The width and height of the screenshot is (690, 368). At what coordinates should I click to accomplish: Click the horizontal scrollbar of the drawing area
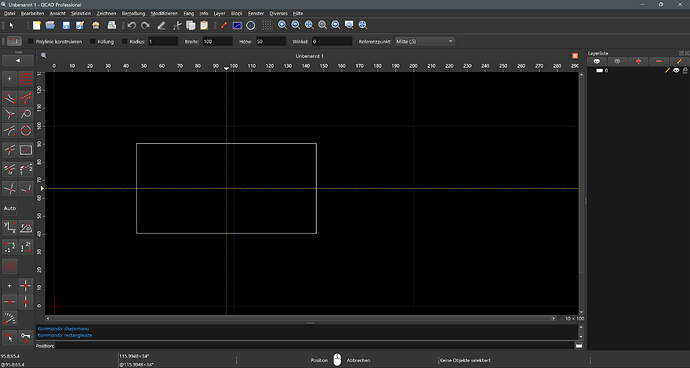[x=301, y=318]
